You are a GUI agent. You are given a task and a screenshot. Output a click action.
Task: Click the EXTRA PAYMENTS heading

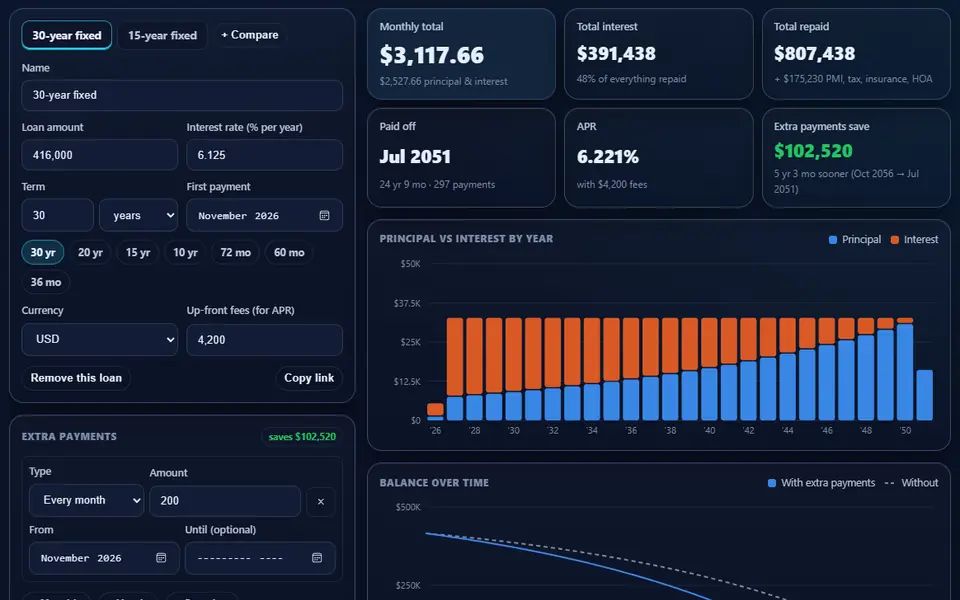69,437
